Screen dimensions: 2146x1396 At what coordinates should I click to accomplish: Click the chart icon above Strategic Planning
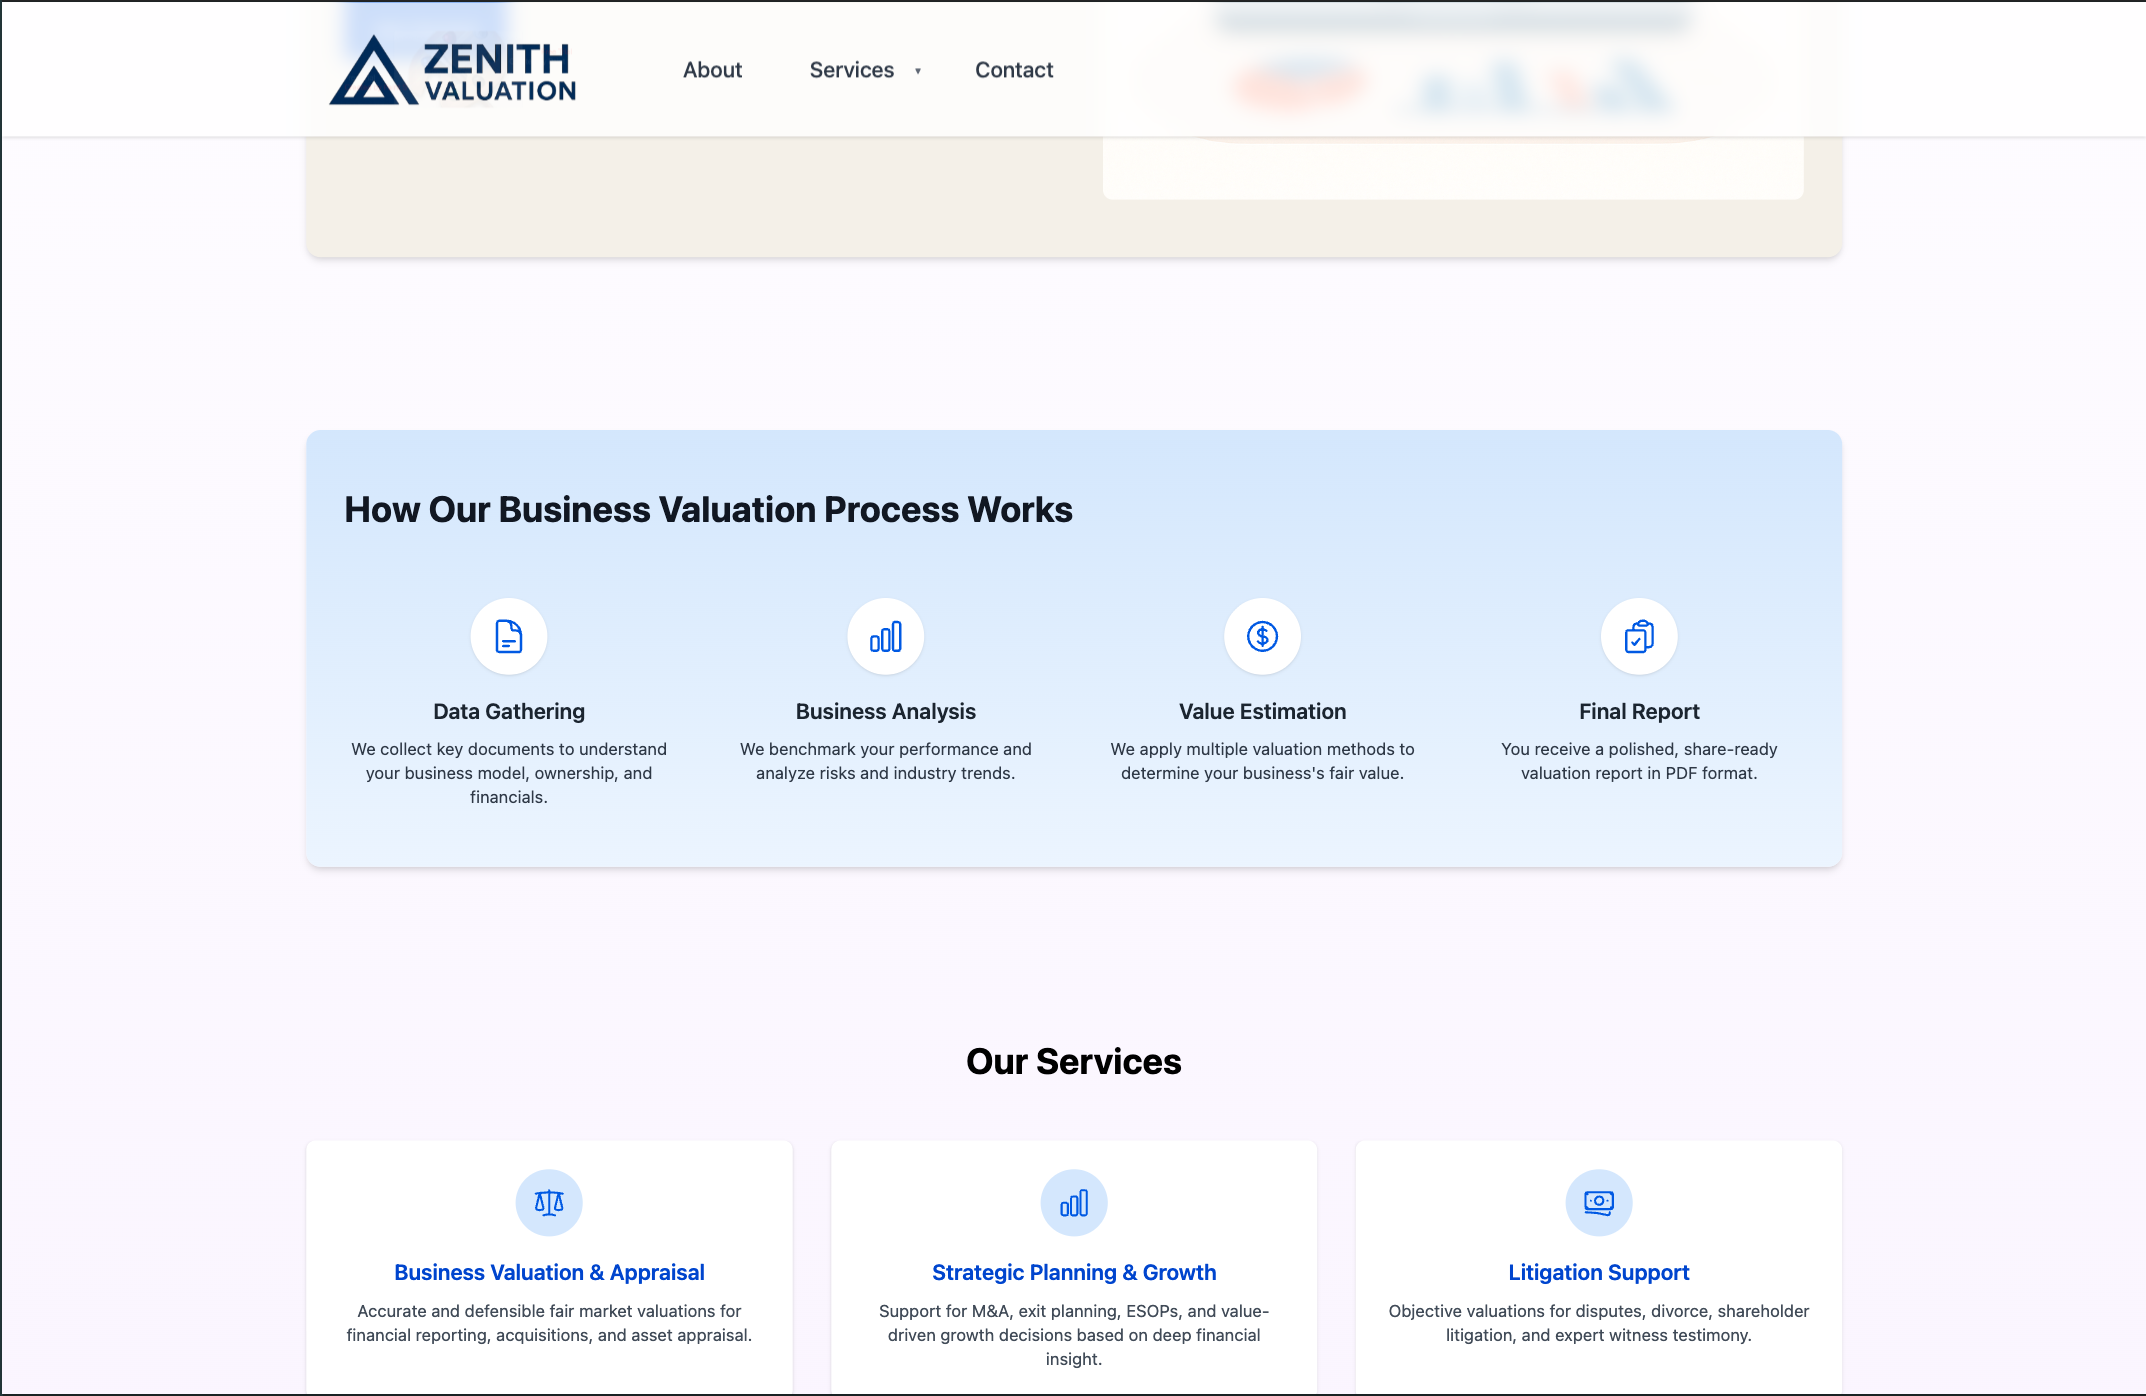coord(1074,1202)
